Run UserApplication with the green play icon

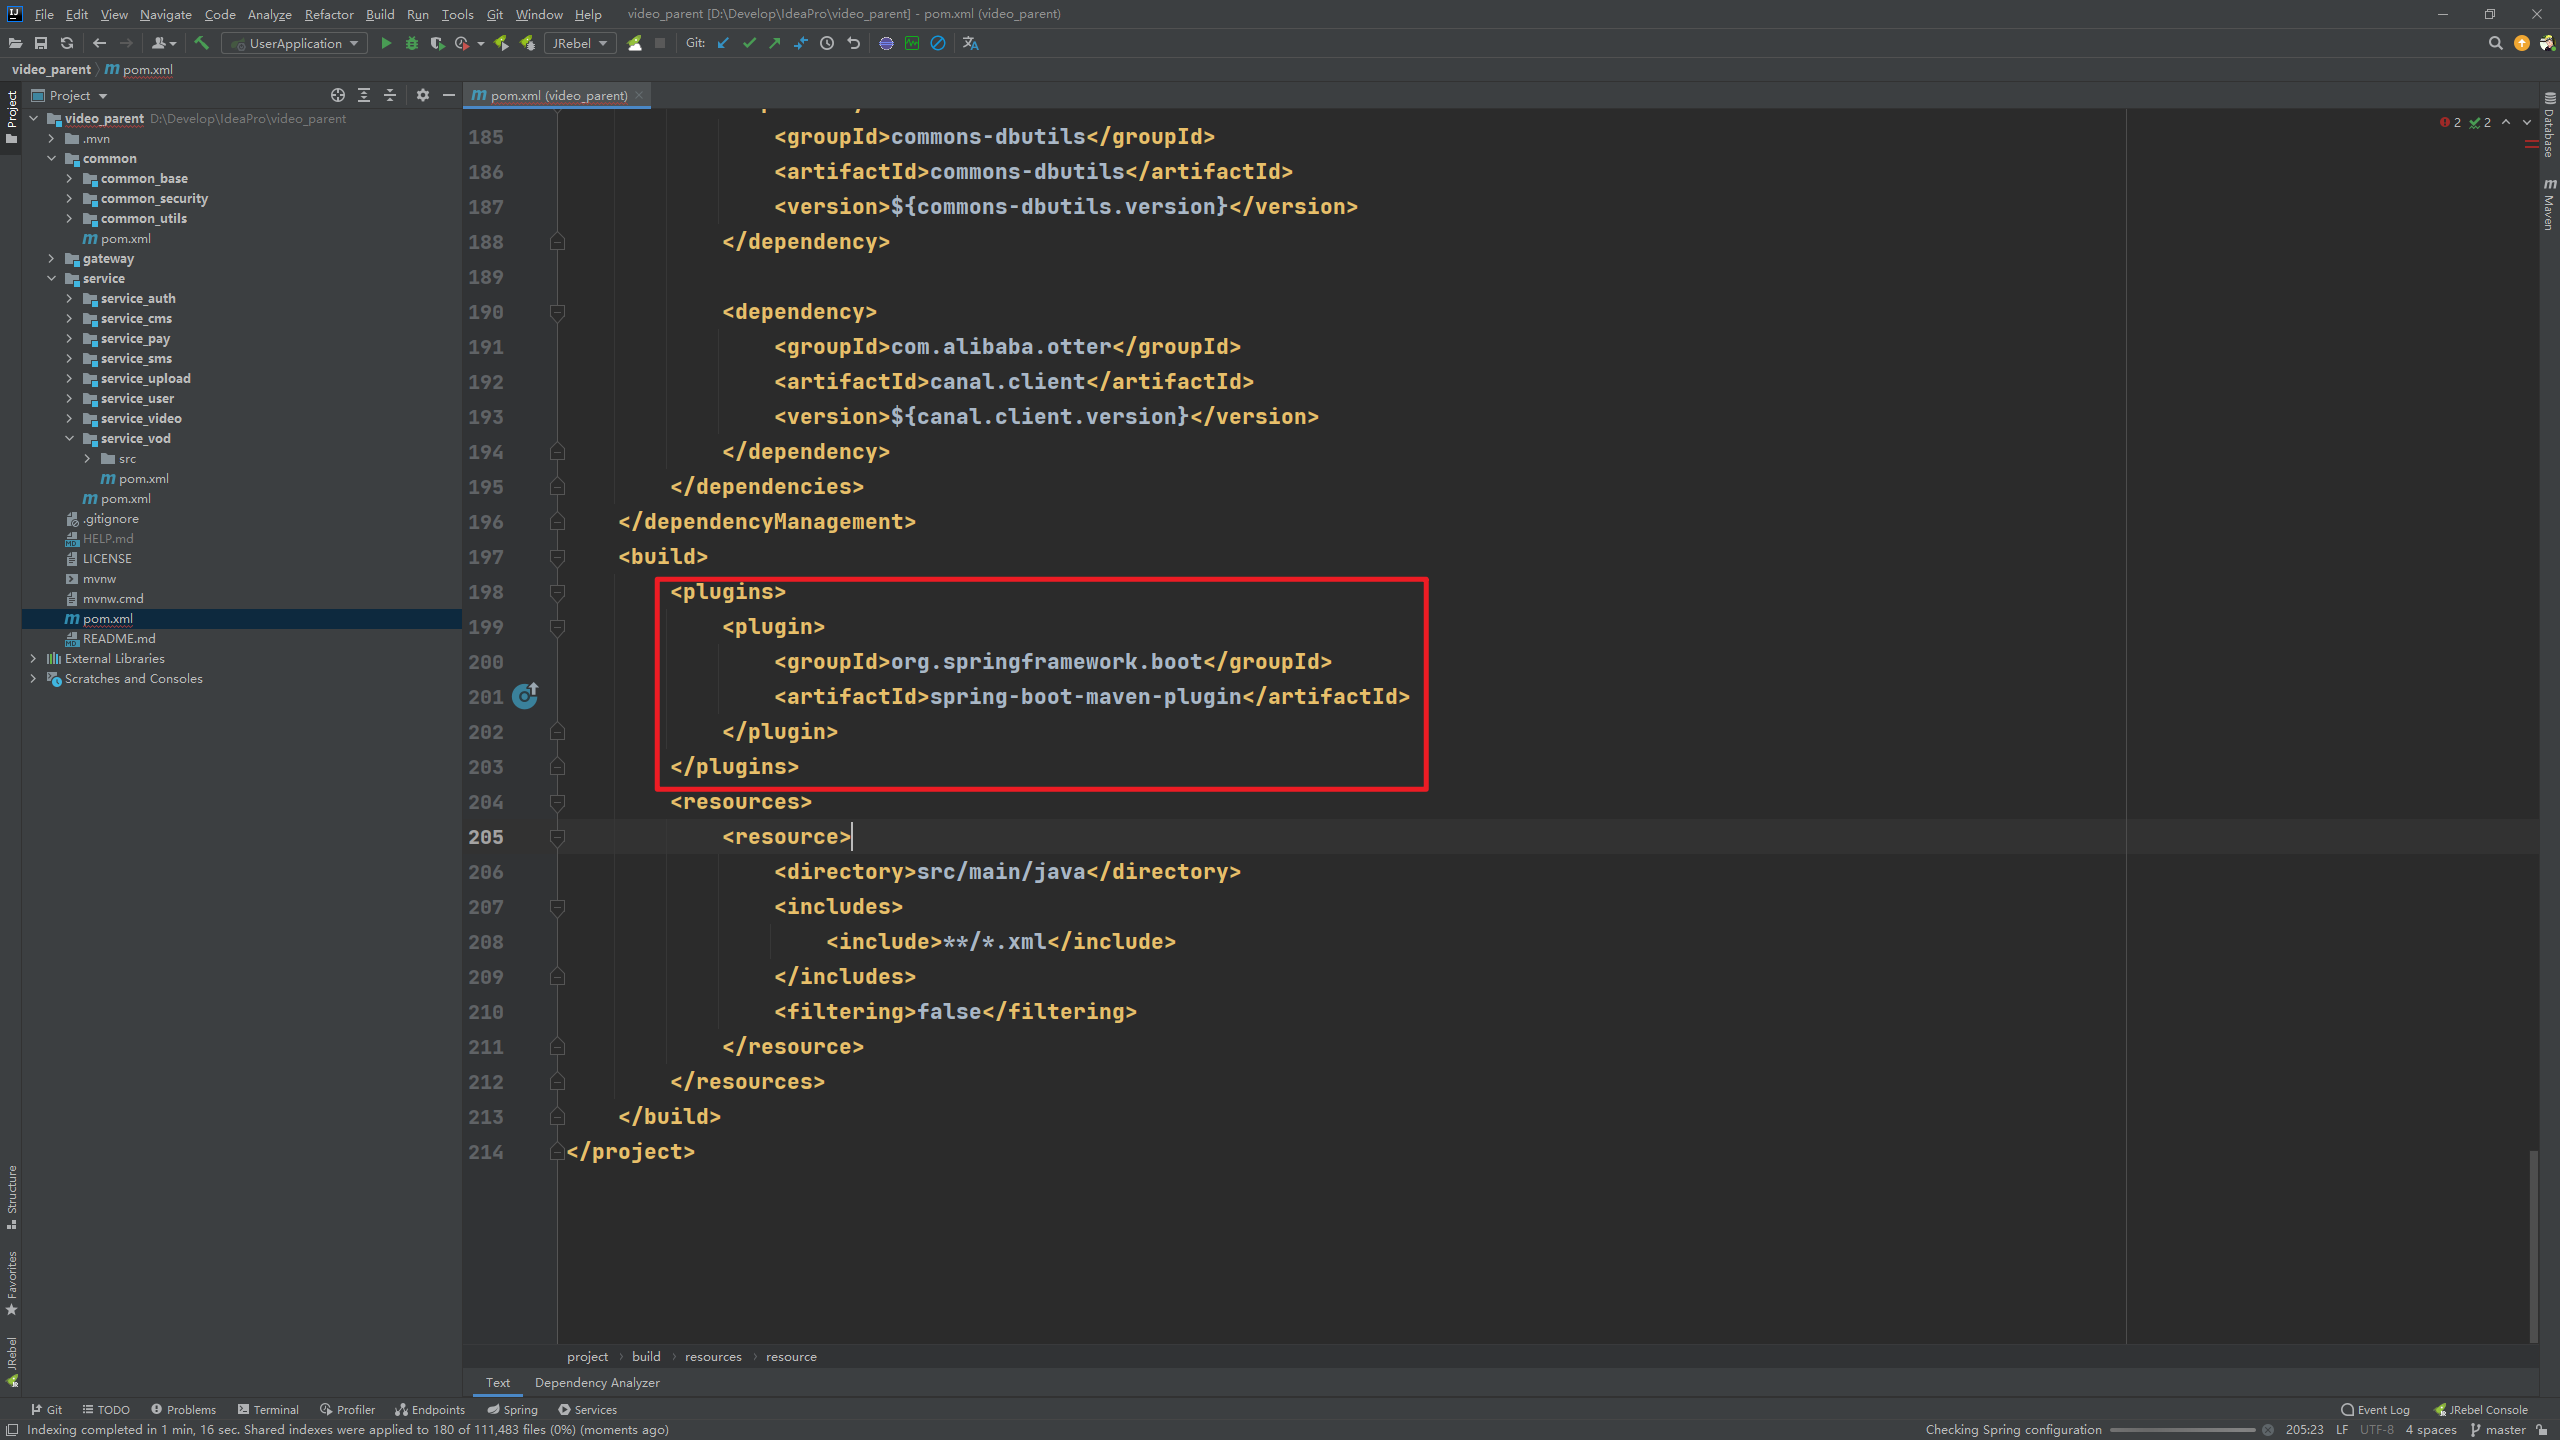click(x=386, y=43)
